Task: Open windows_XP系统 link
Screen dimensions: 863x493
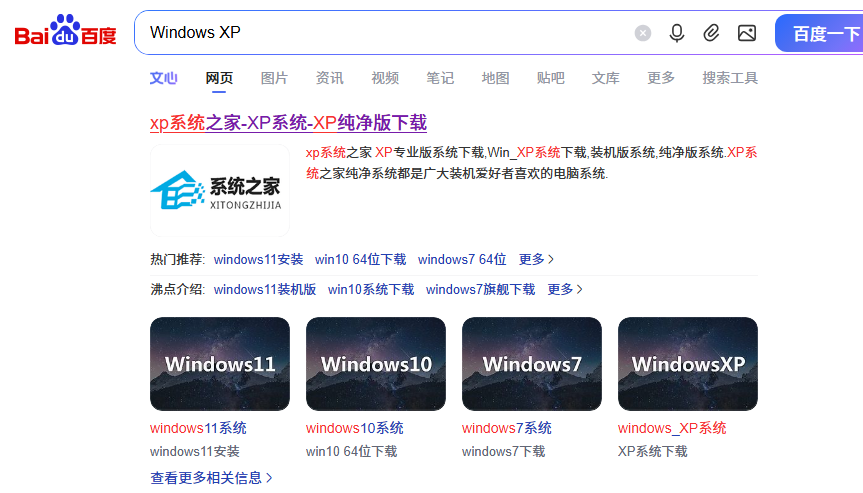Action: (672, 428)
